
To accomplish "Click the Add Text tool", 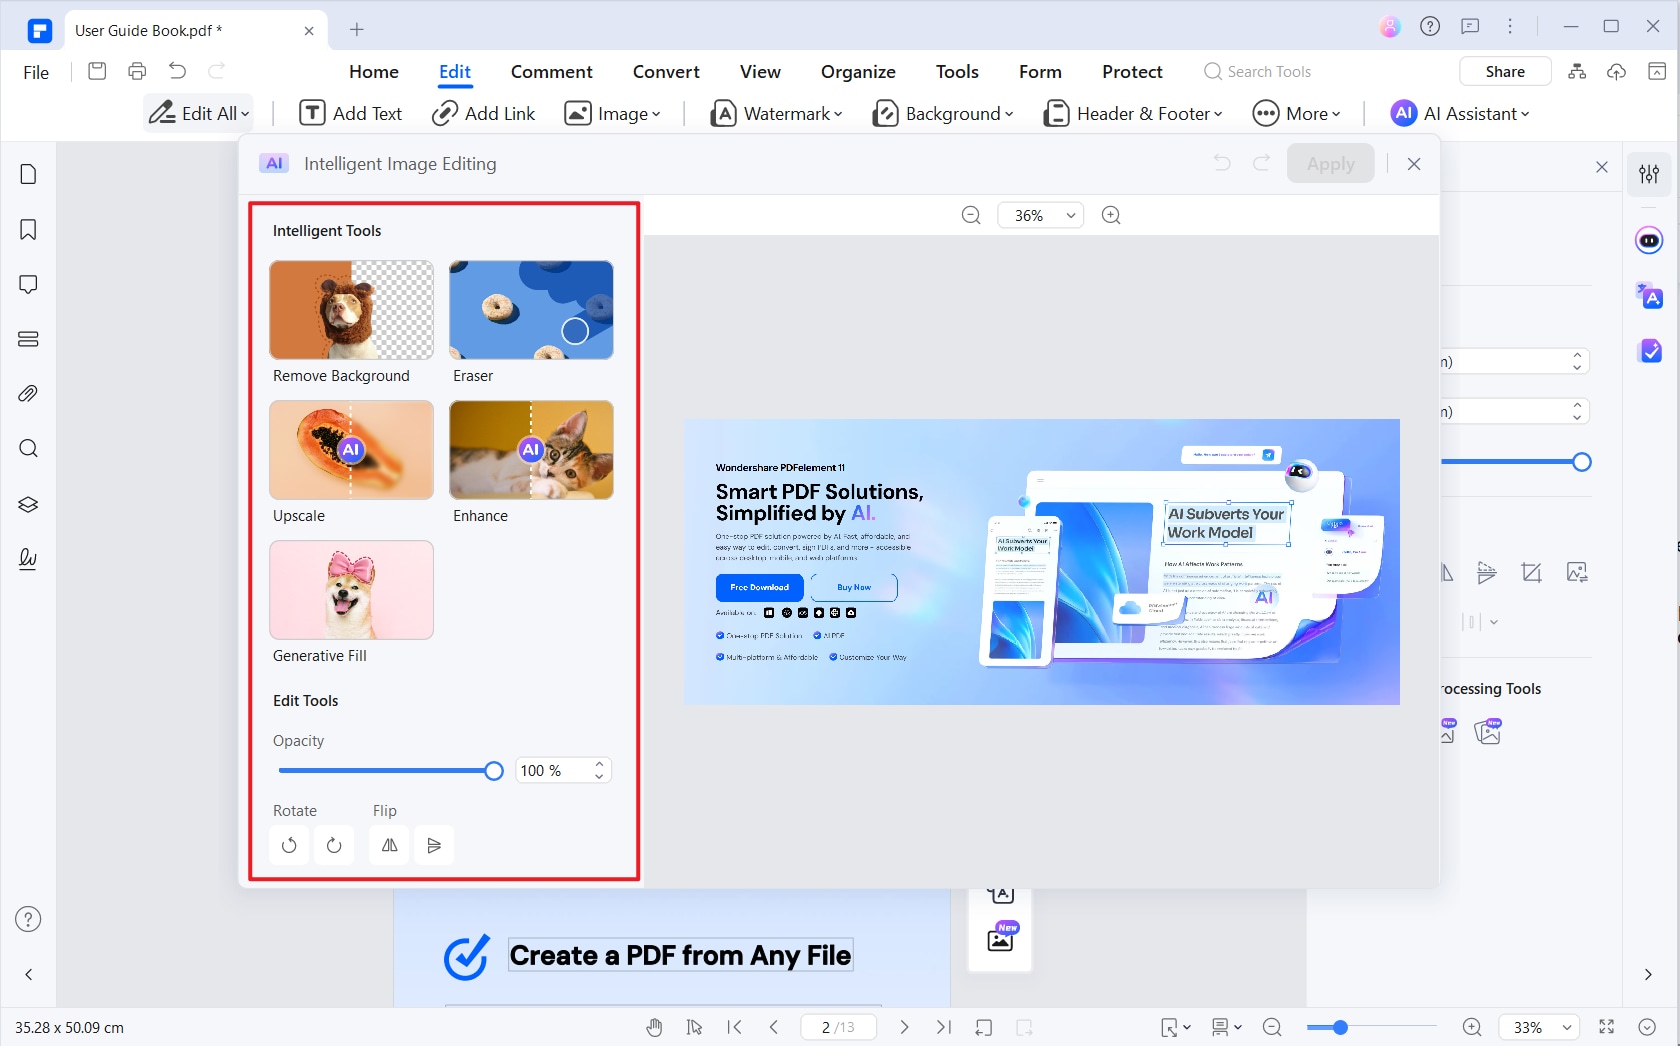I will pyautogui.click(x=351, y=114).
